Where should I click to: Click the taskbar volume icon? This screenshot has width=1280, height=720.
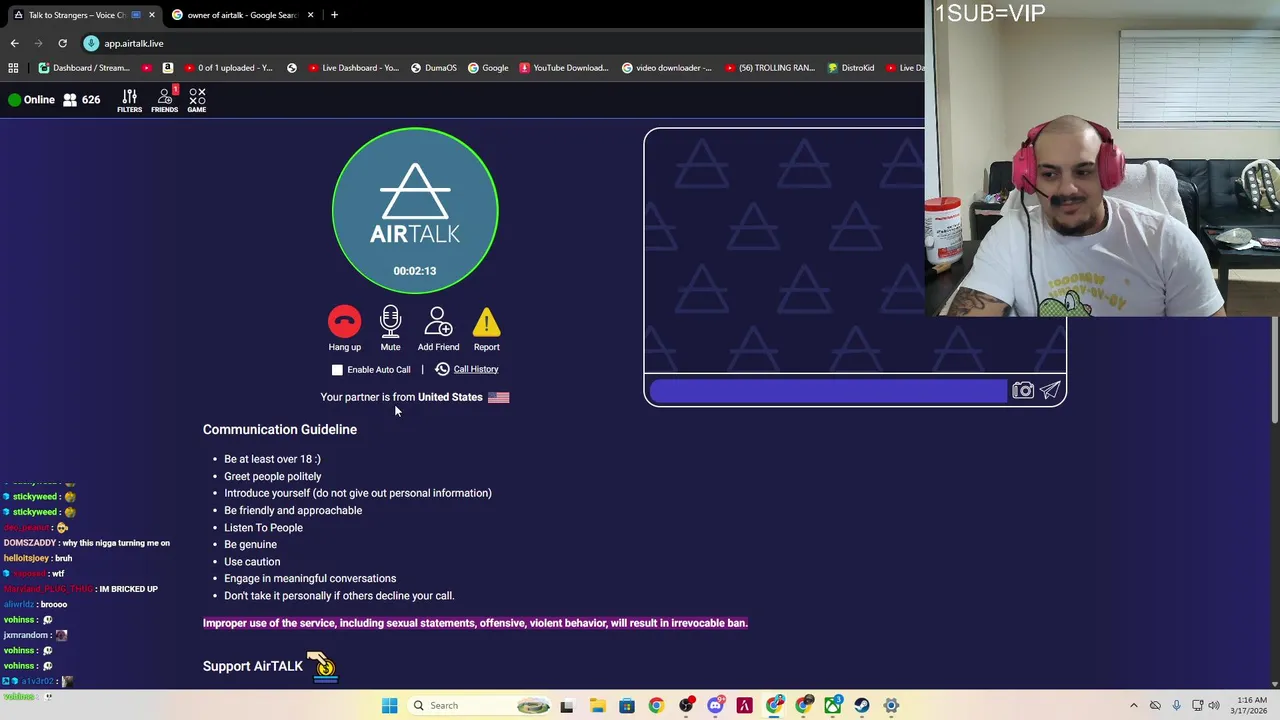point(1215,706)
